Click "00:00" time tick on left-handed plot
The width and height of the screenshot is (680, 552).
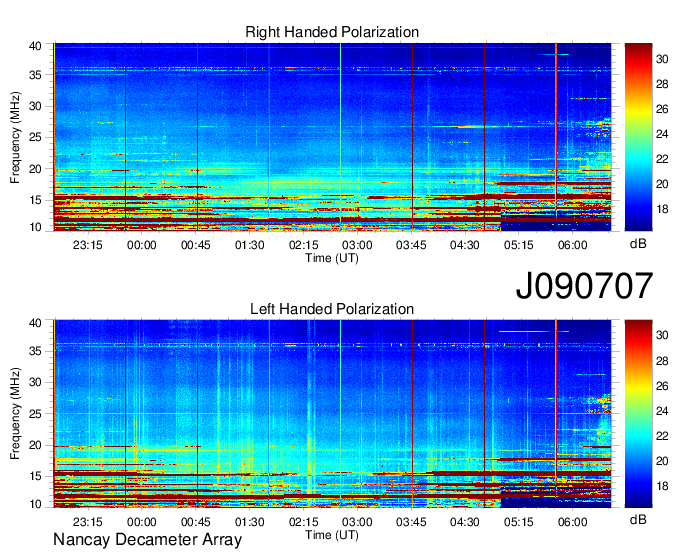point(142,522)
